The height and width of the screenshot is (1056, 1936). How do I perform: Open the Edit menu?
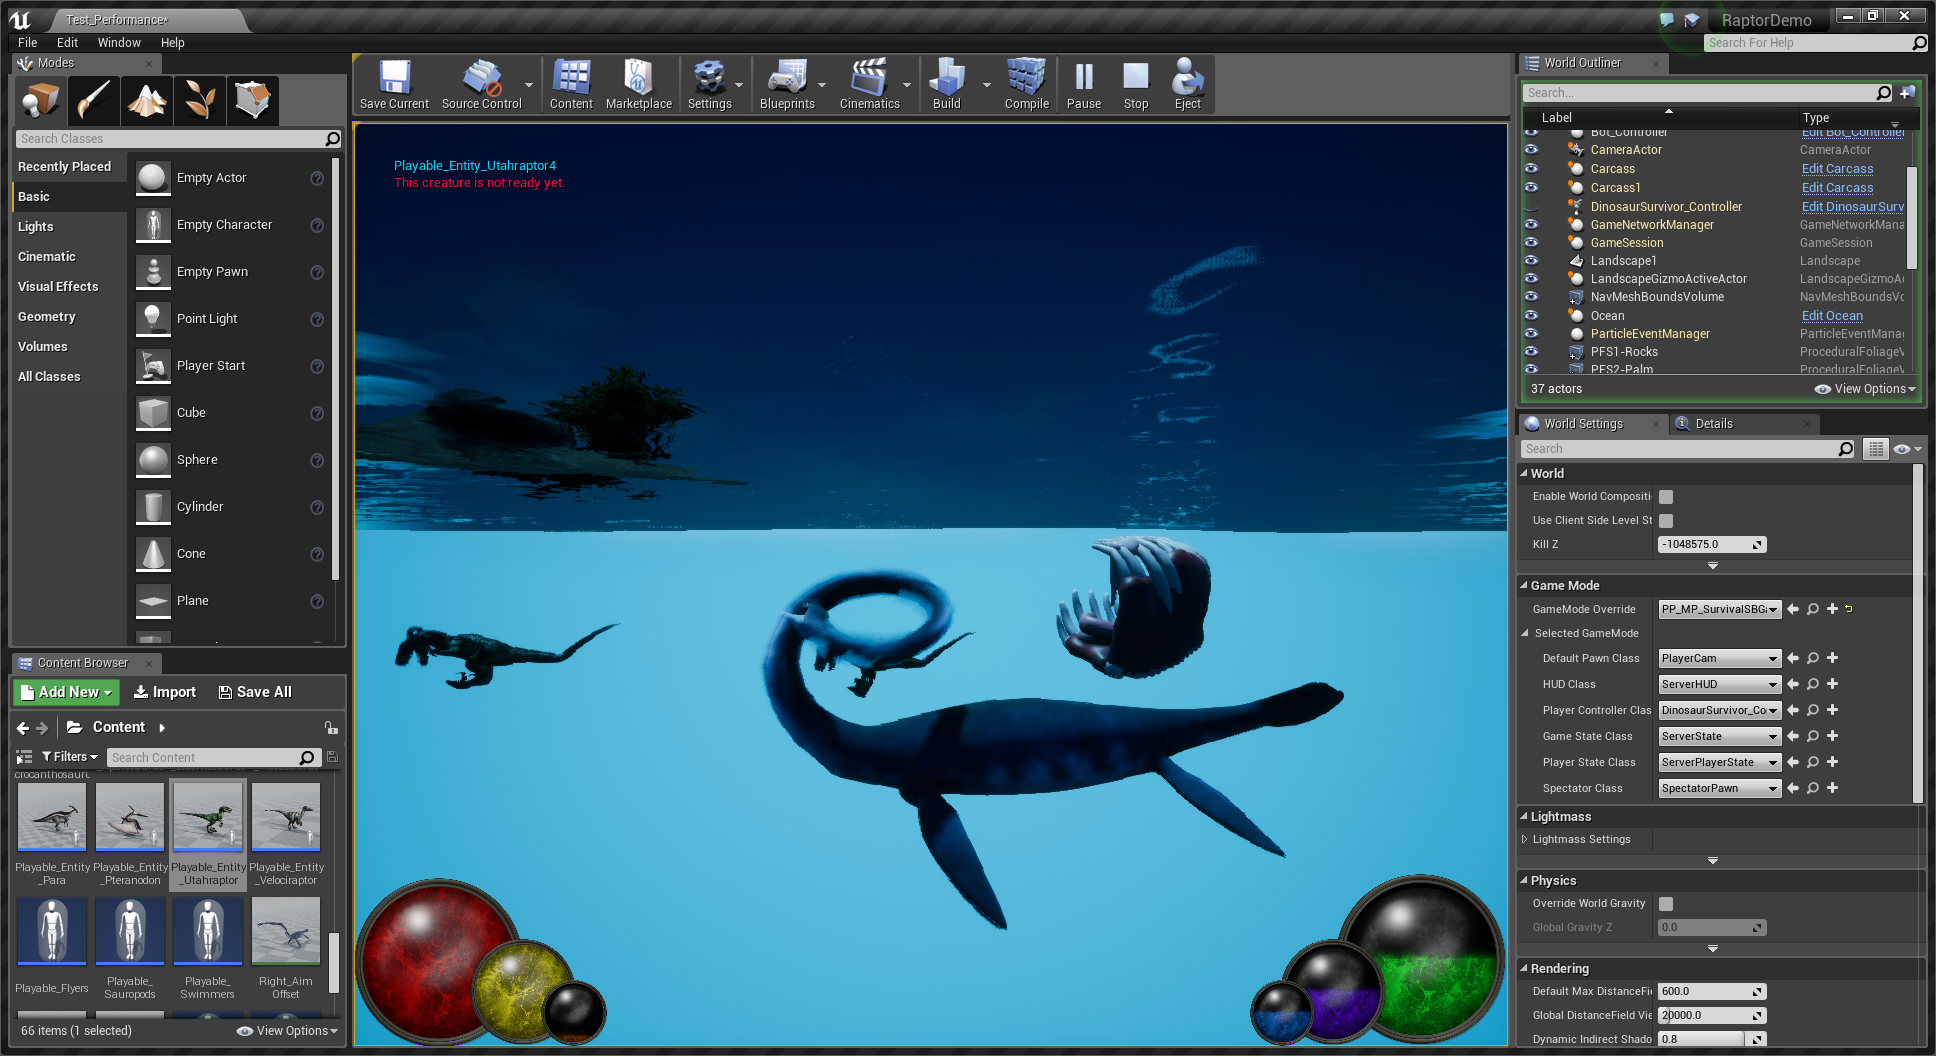pyautogui.click(x=67, y=42)
